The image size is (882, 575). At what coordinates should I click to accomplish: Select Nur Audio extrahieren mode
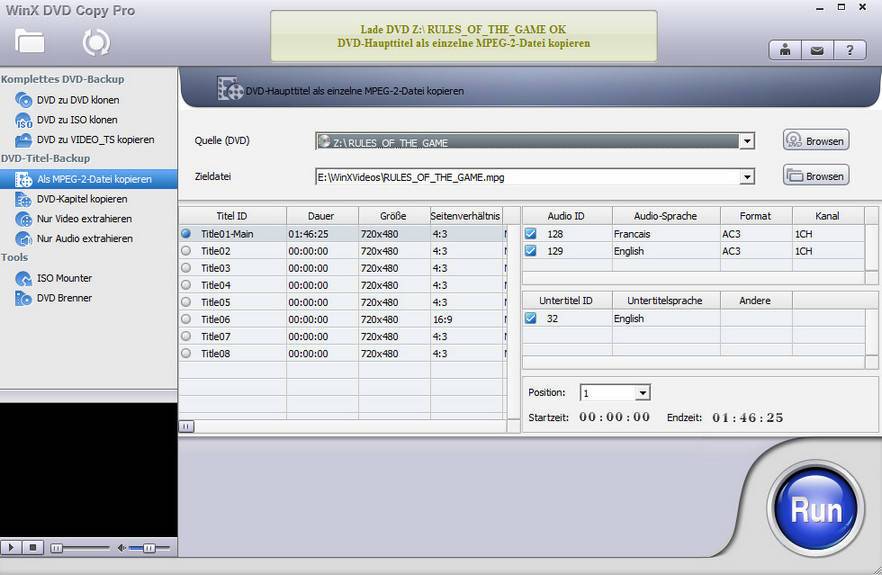[x=85, y=239]
